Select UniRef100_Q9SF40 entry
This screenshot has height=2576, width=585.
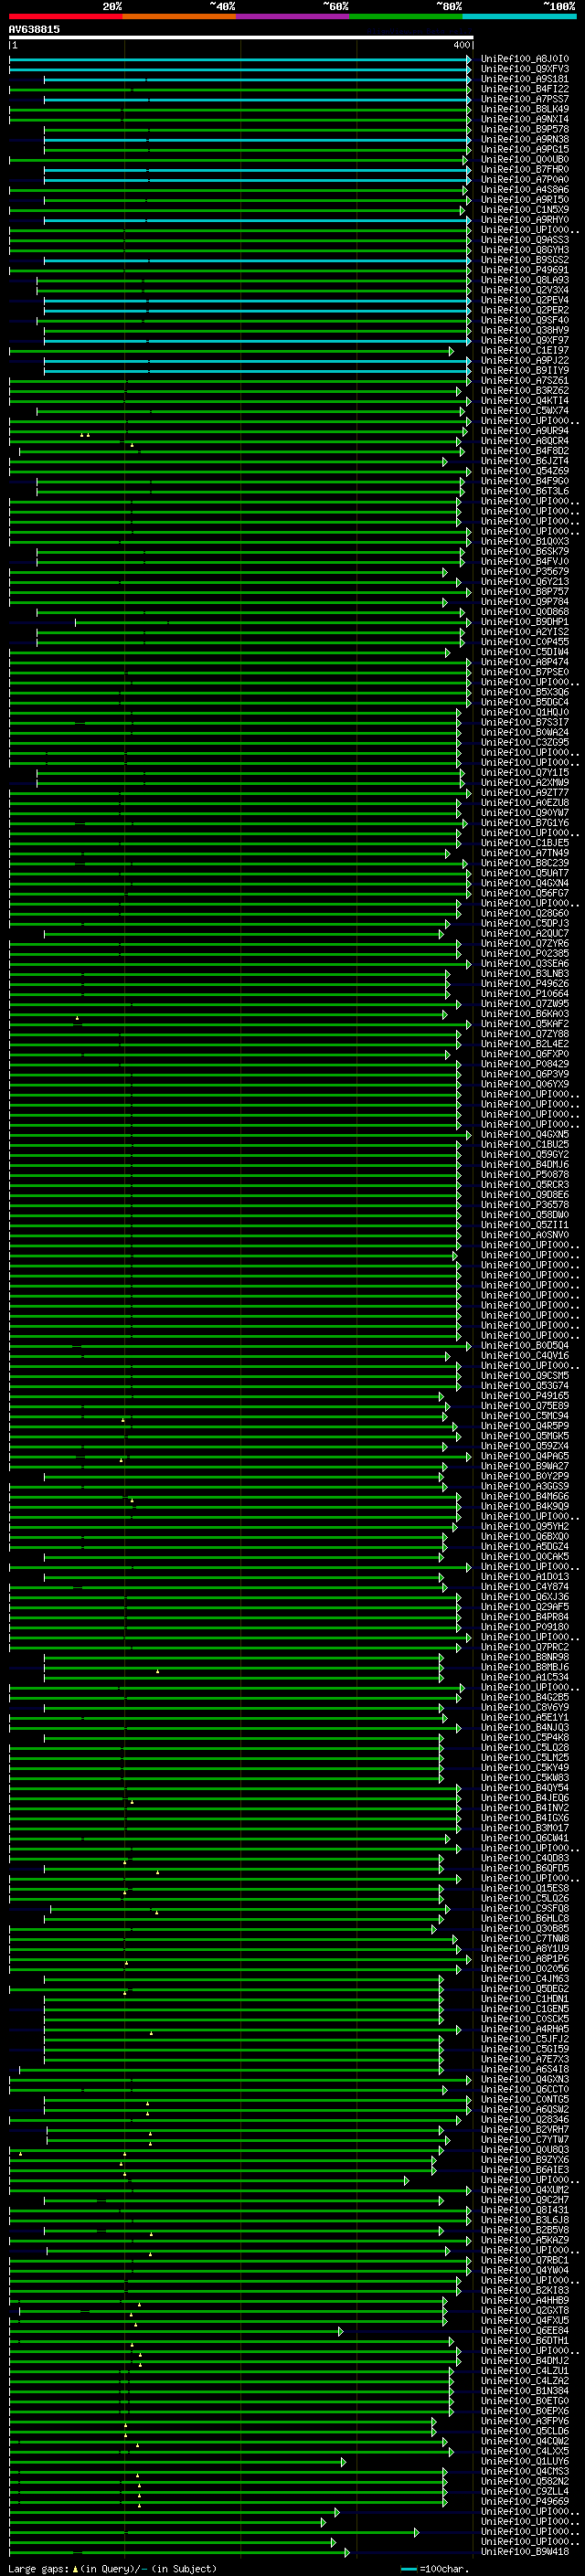[525, 320]
